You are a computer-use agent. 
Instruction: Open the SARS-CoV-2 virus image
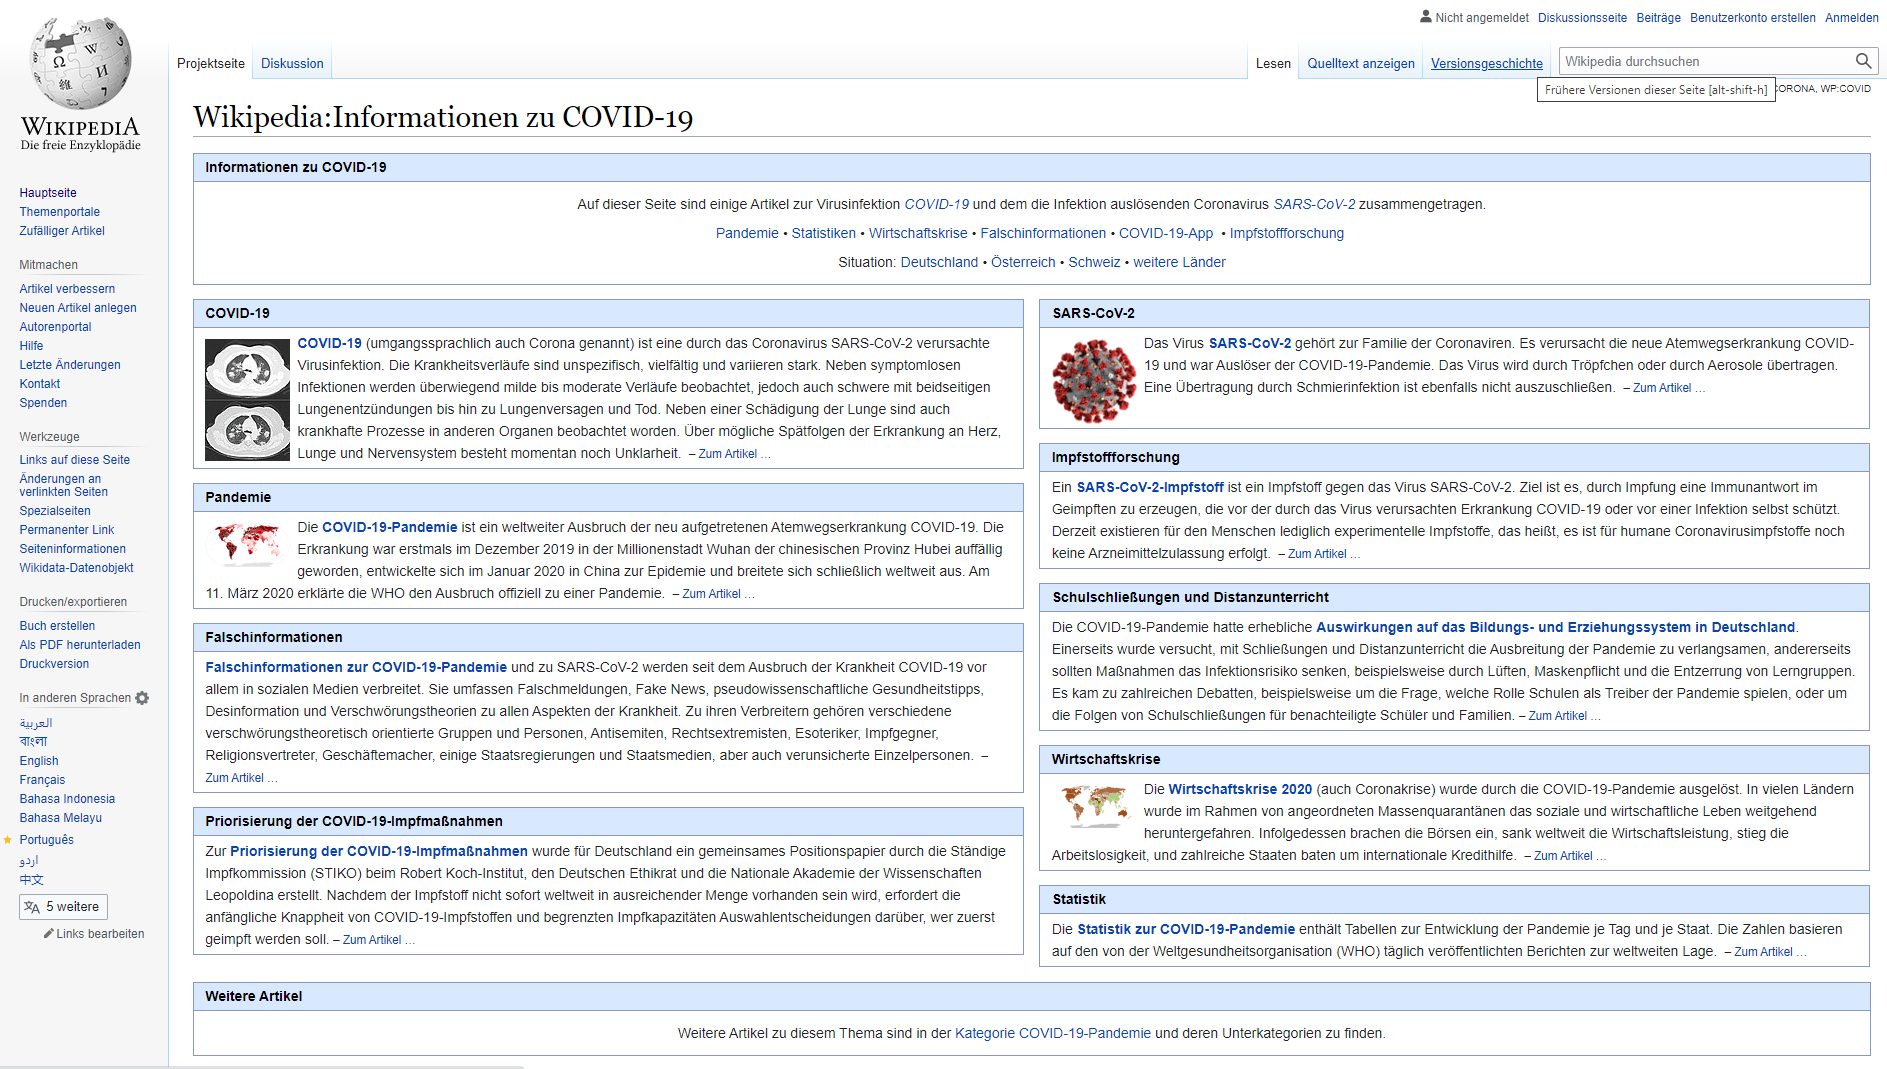1094,381
